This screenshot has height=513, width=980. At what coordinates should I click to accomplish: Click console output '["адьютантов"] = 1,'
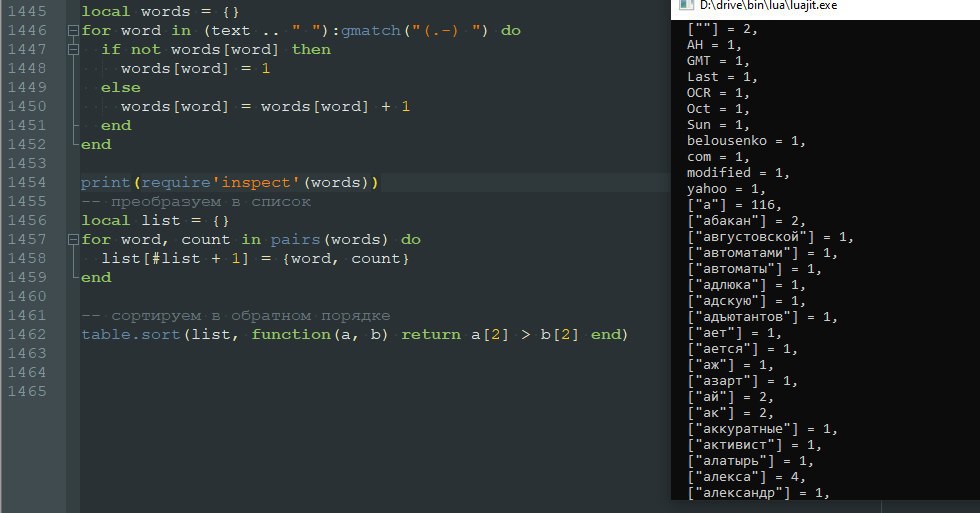(x=762, y=317)
